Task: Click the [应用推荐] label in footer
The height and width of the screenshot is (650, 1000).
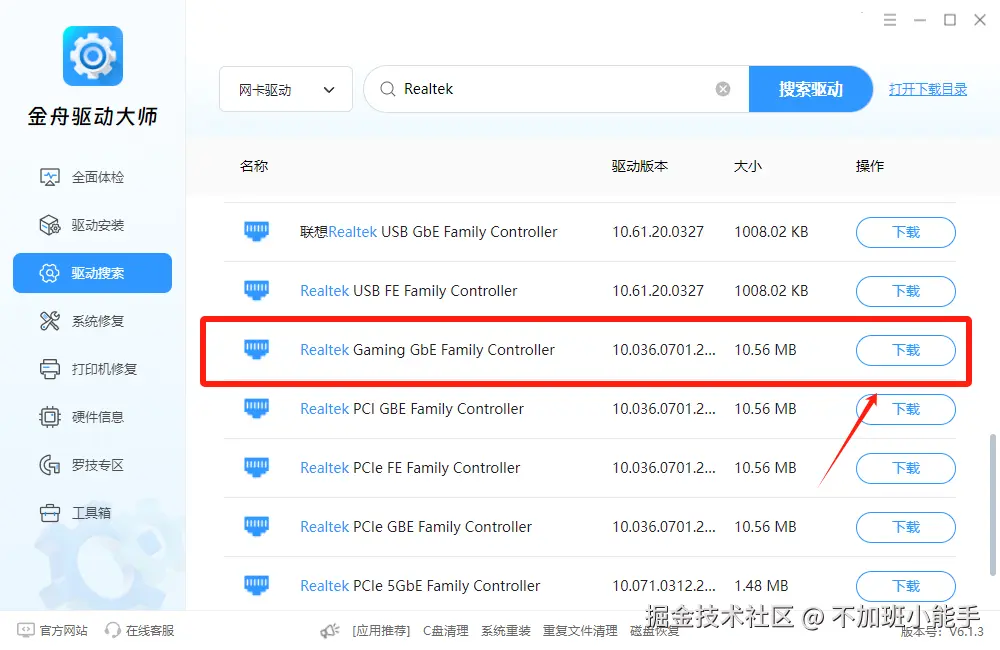Action: [381, 631]
